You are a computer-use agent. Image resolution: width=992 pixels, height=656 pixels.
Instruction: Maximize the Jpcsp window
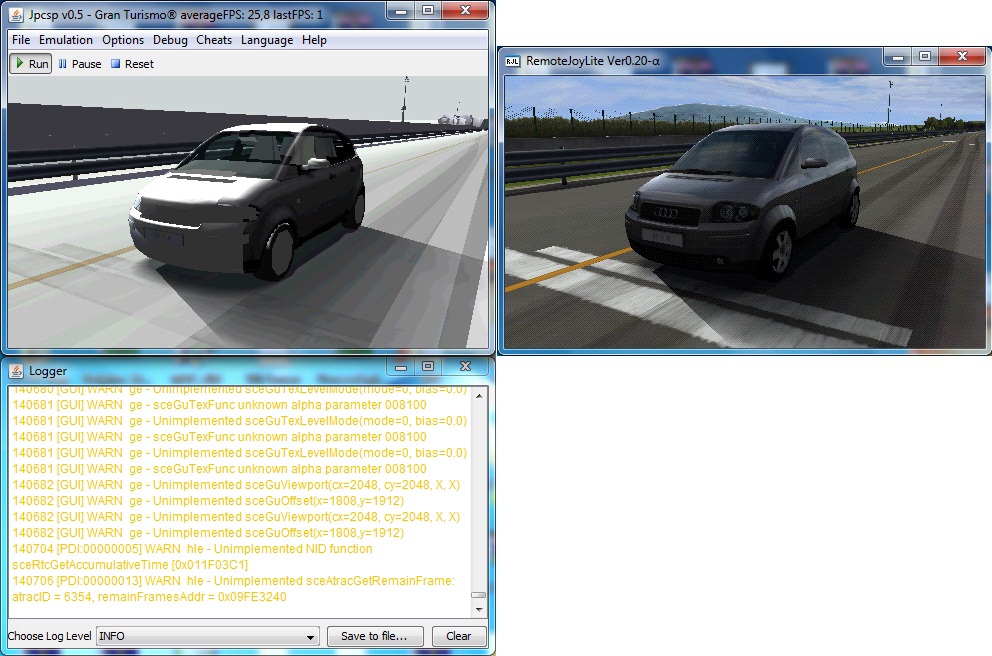[428, 11]
